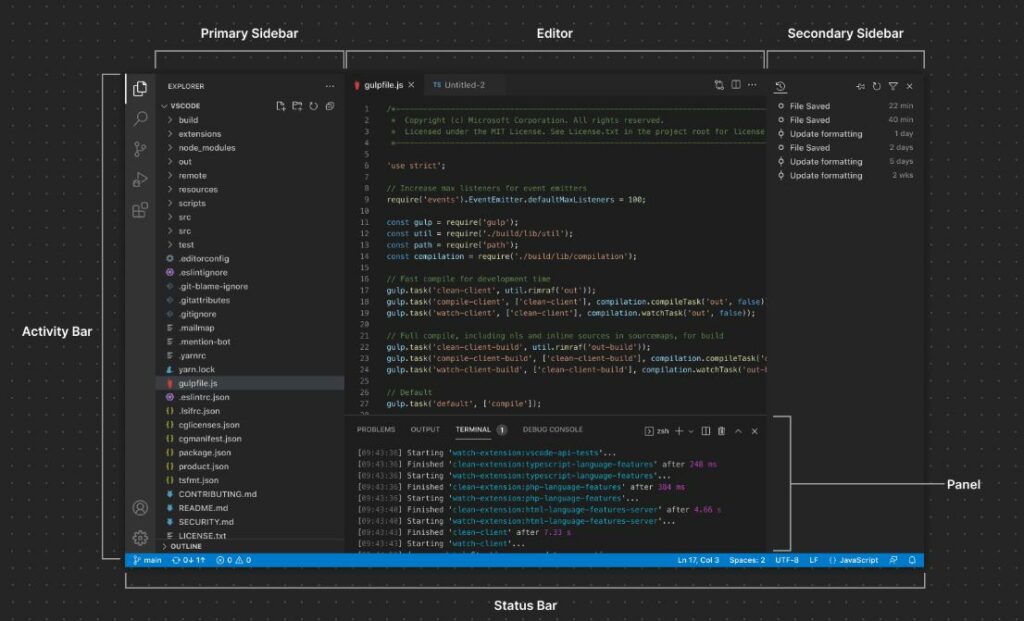Image resolution: width=1024 pixels, height=621 pixels.
Task: Open errors and warnings count in status bar
Action: coord(234,560)
